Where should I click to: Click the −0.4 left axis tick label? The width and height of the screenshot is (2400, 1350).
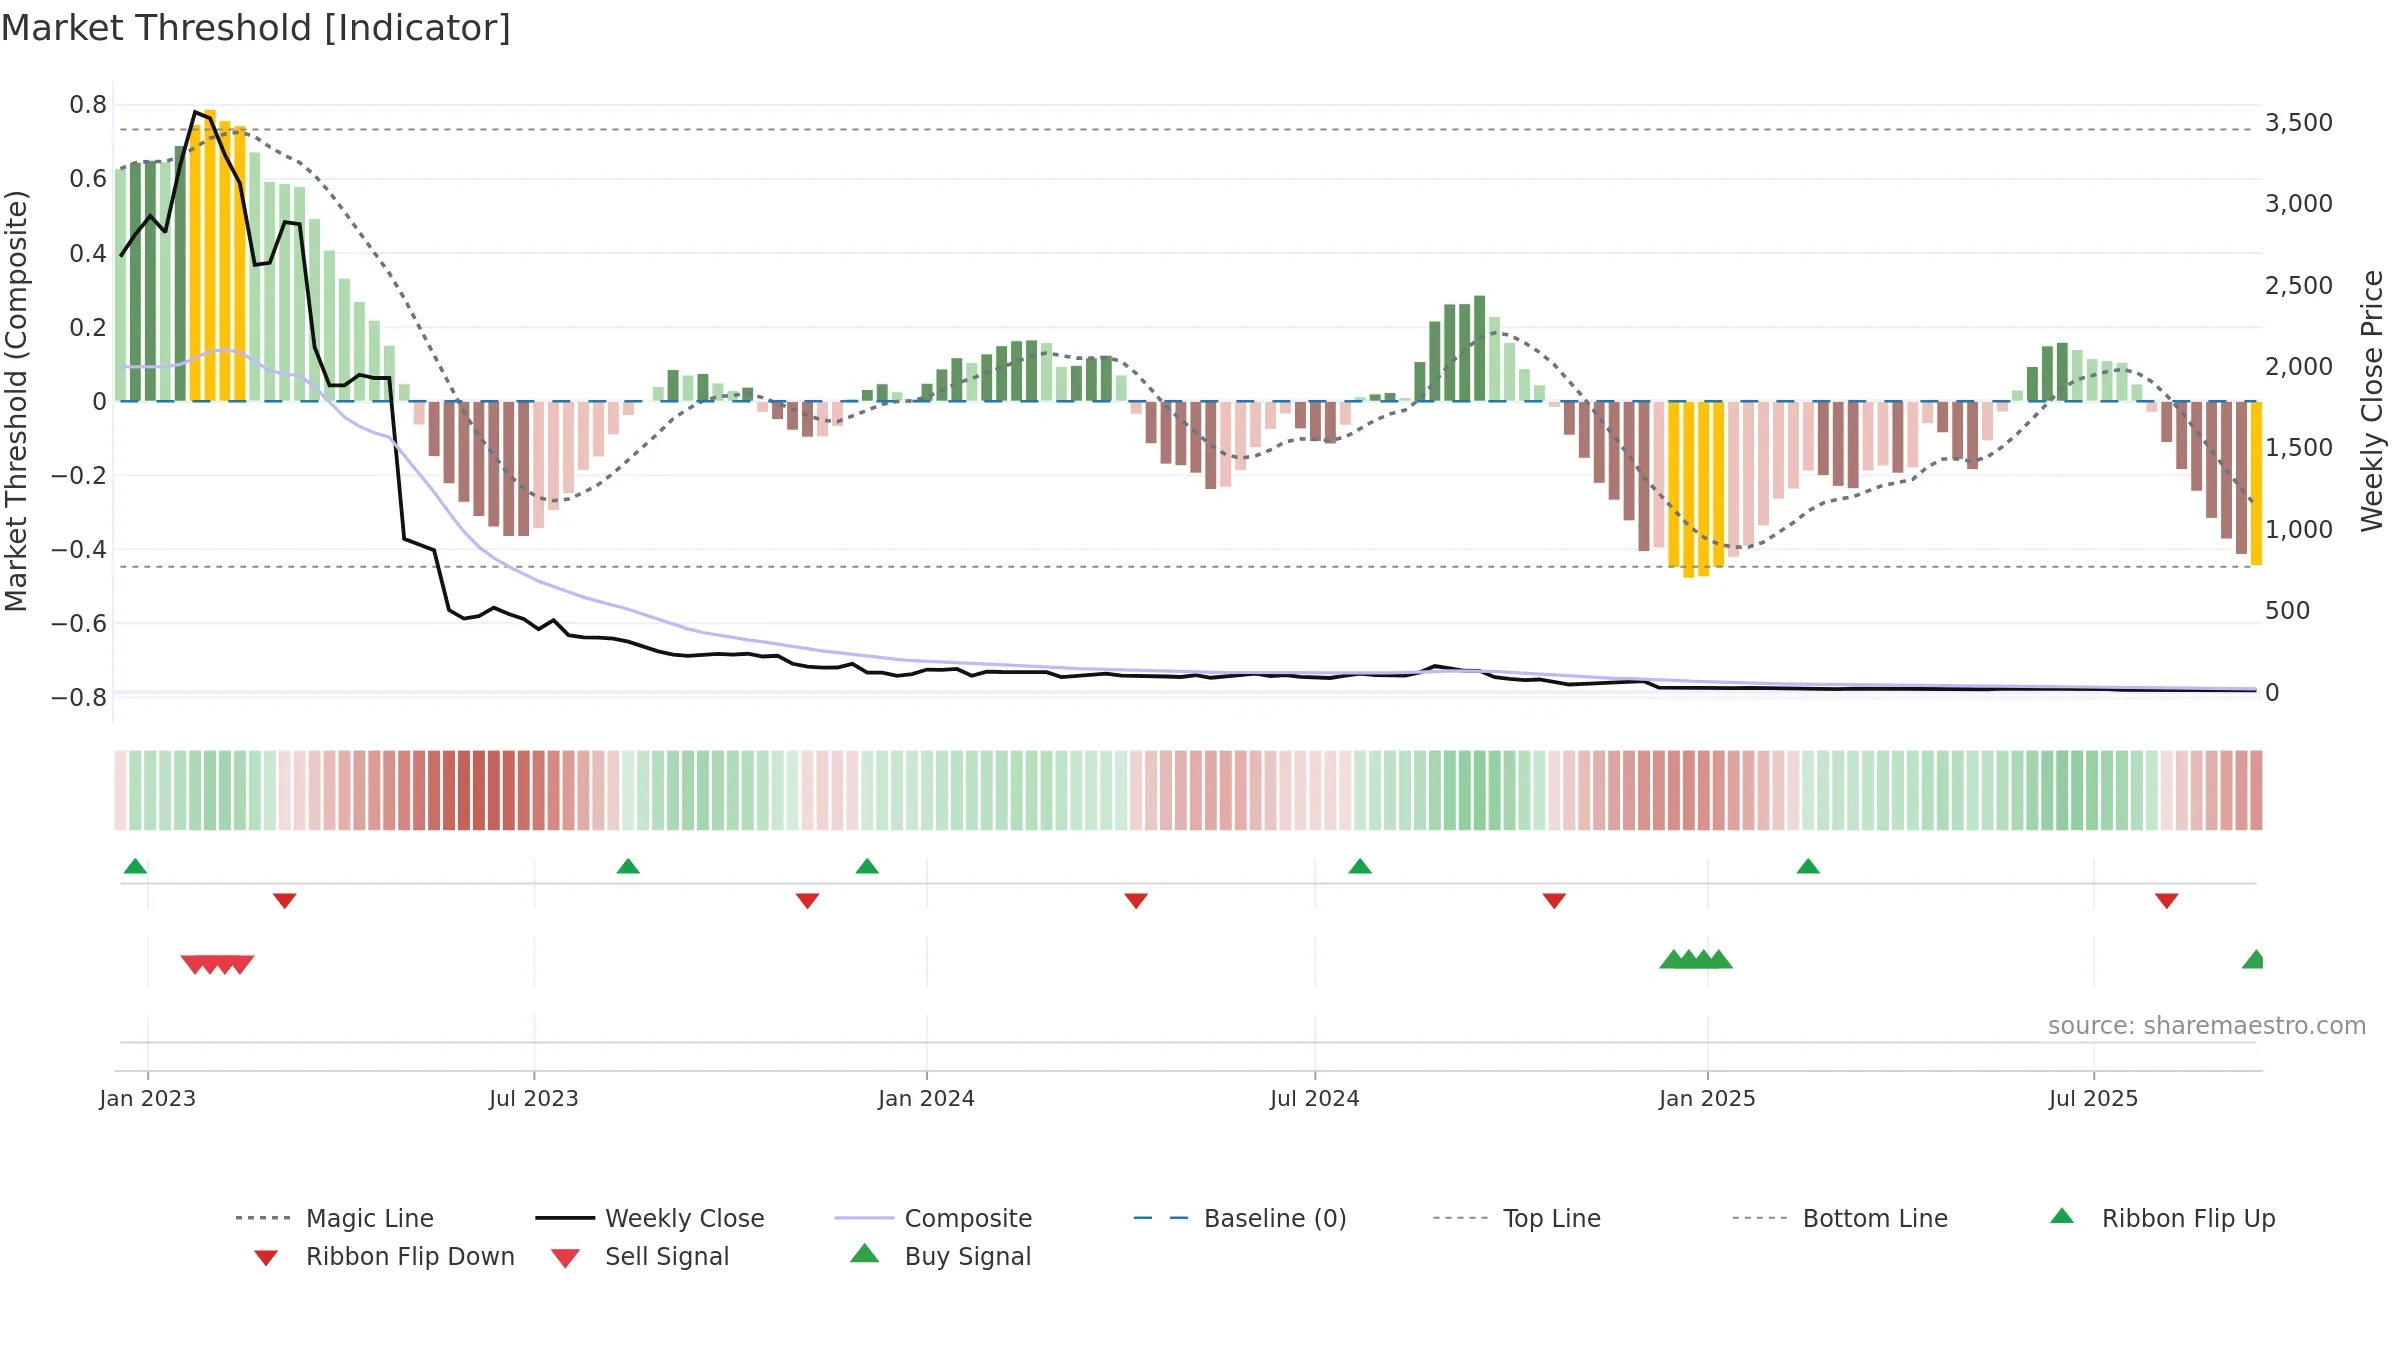tap(79, 549)
